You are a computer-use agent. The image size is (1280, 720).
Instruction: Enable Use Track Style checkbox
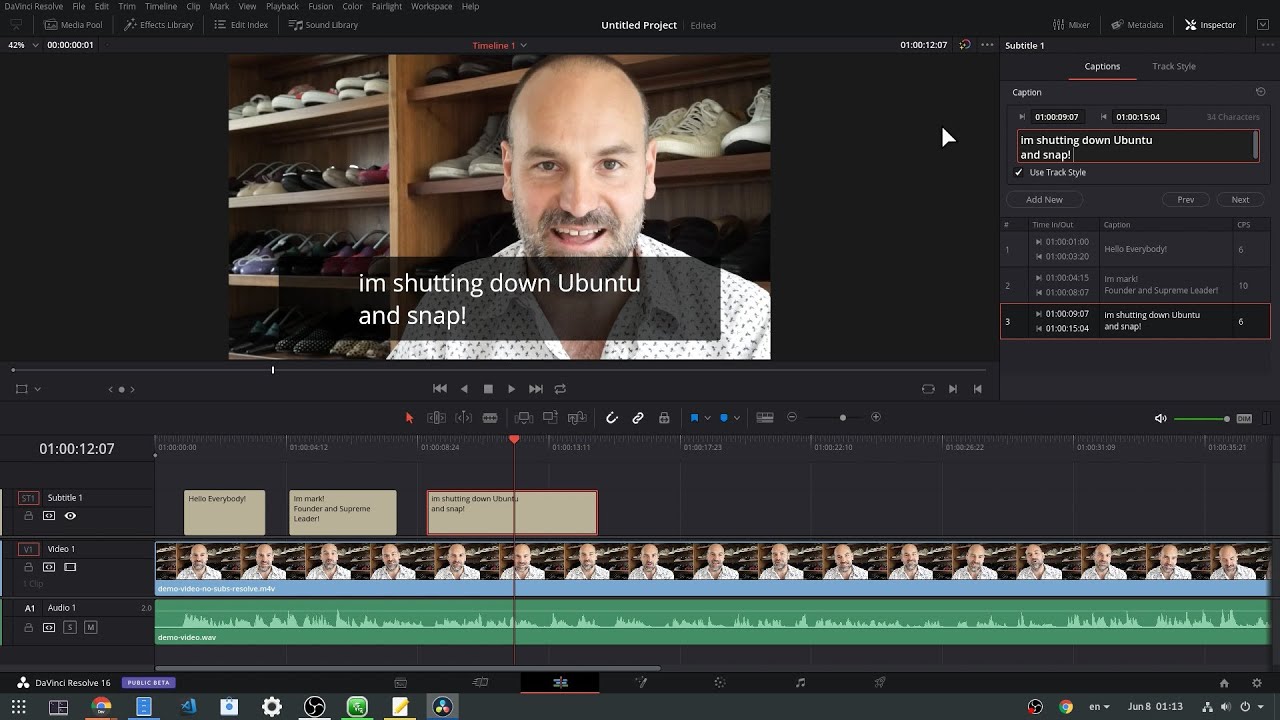1019,173
